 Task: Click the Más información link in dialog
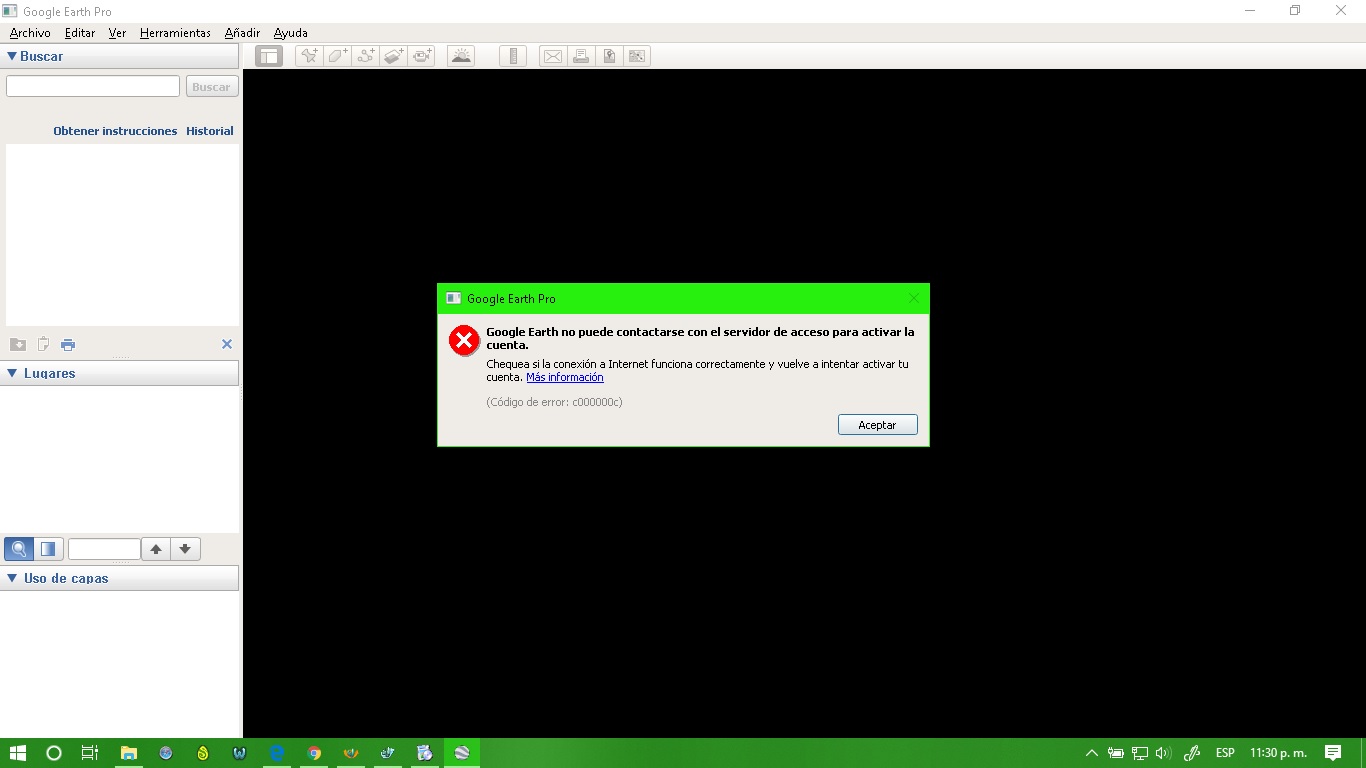(x=565, y=378)
